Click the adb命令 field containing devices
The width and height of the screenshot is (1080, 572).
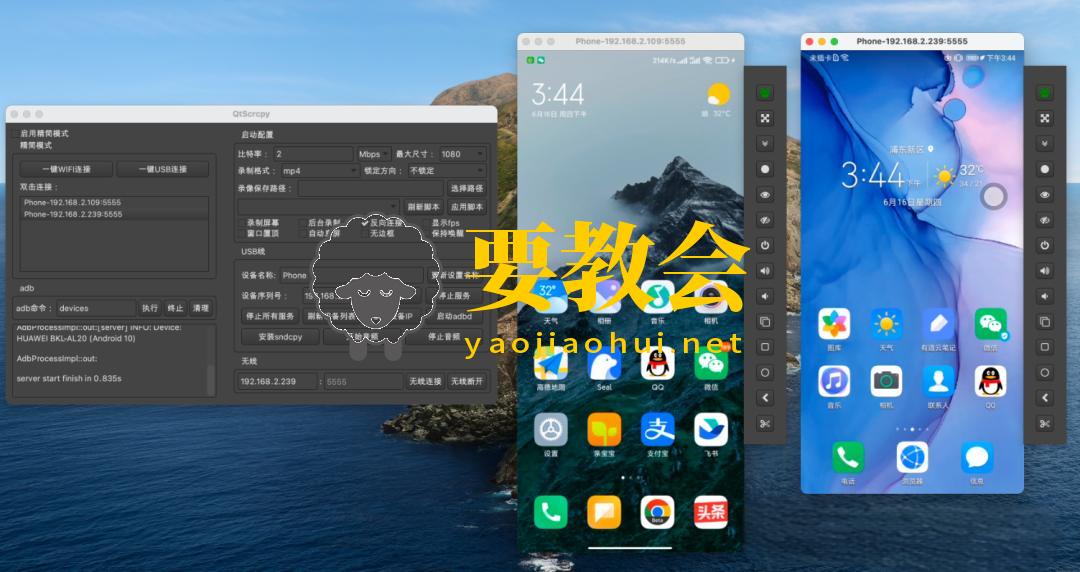[96, 309]
